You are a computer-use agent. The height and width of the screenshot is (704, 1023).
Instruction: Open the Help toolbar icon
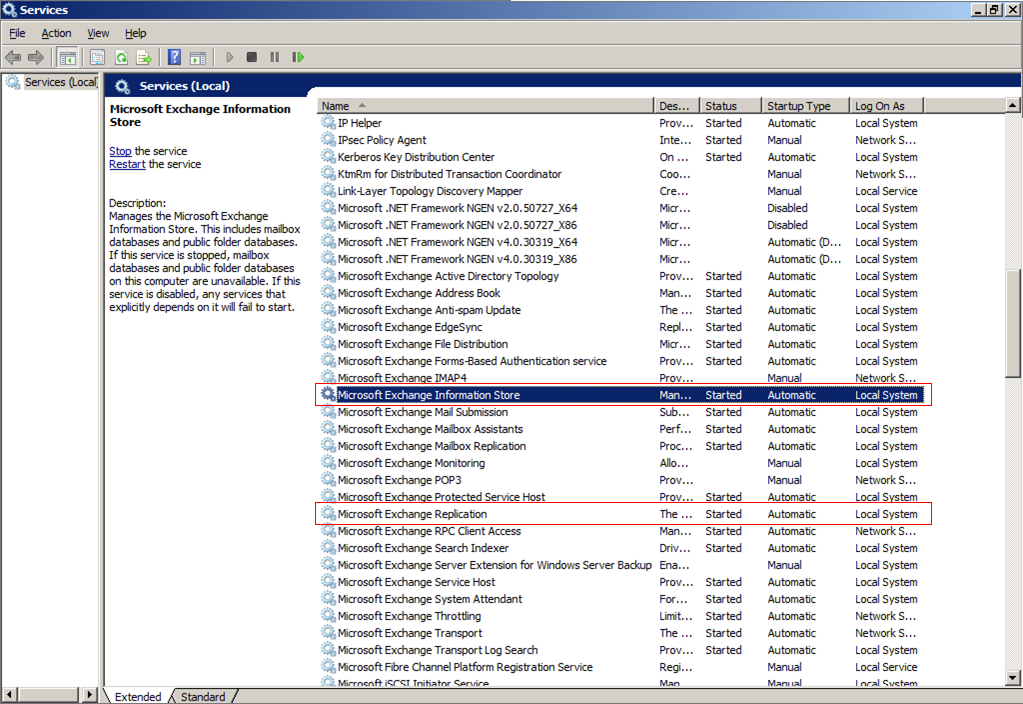coord(174,57)
